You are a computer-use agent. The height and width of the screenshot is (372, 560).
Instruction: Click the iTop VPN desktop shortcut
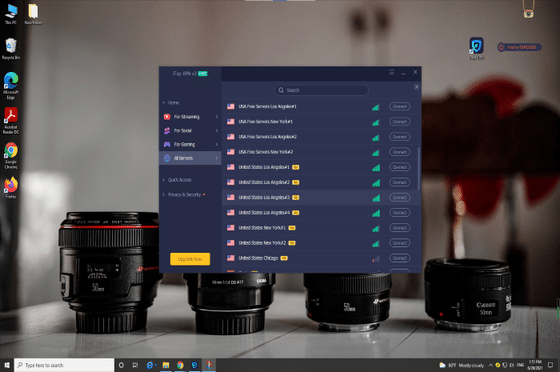click(476, 48)
